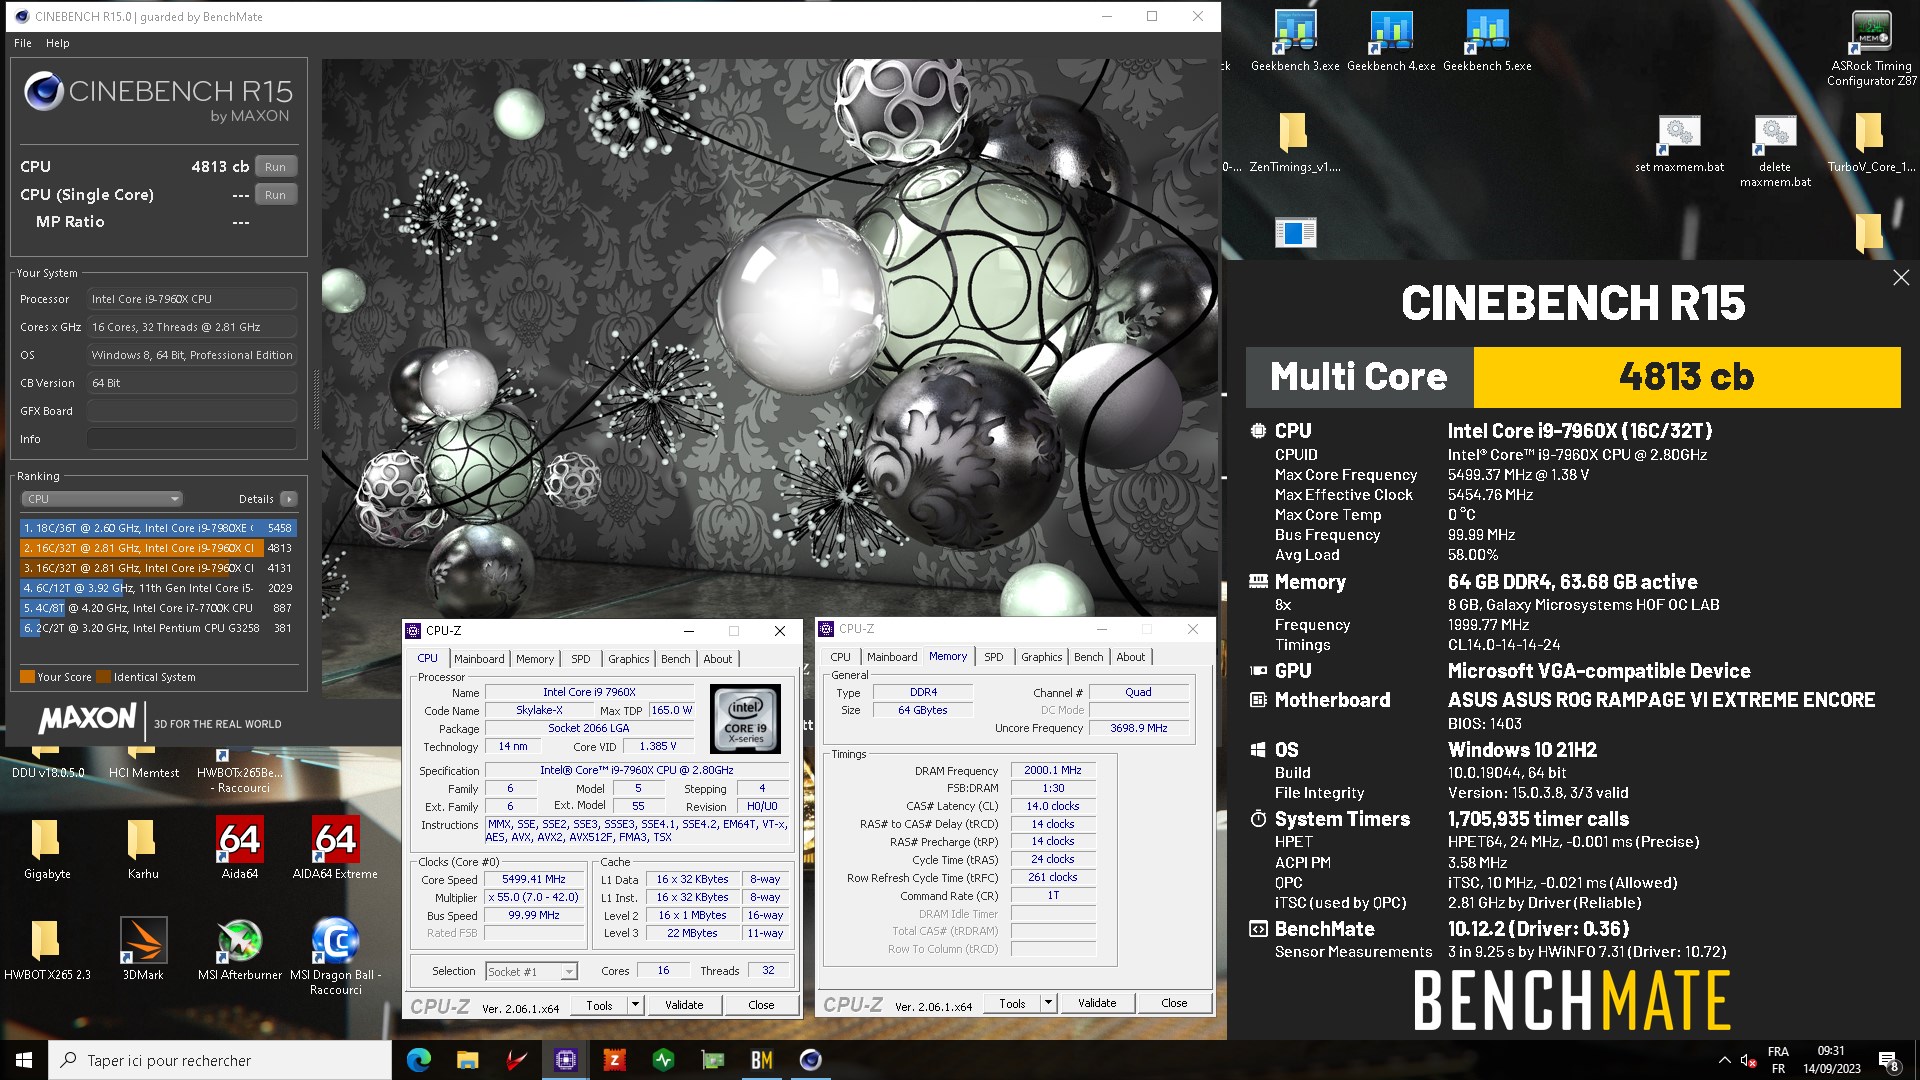Image resolution: width=1920 pixels, height=1080 pixels.
Task: Switch to the CPU-Z taskbar icon
Action: pyautogui.click(x=565, y=1060)
